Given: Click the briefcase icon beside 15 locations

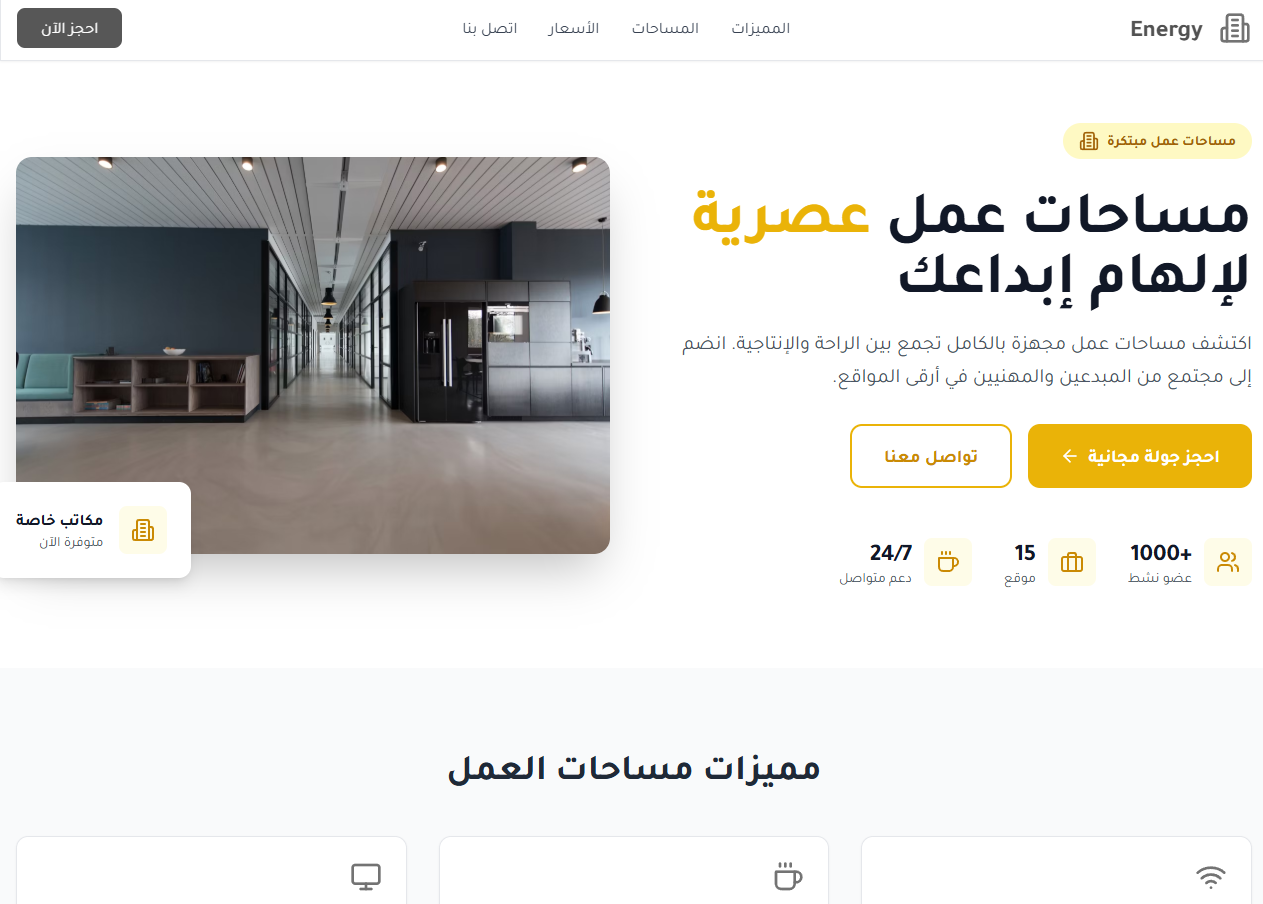Looking at the screenshot, I should pos(1072,562).
